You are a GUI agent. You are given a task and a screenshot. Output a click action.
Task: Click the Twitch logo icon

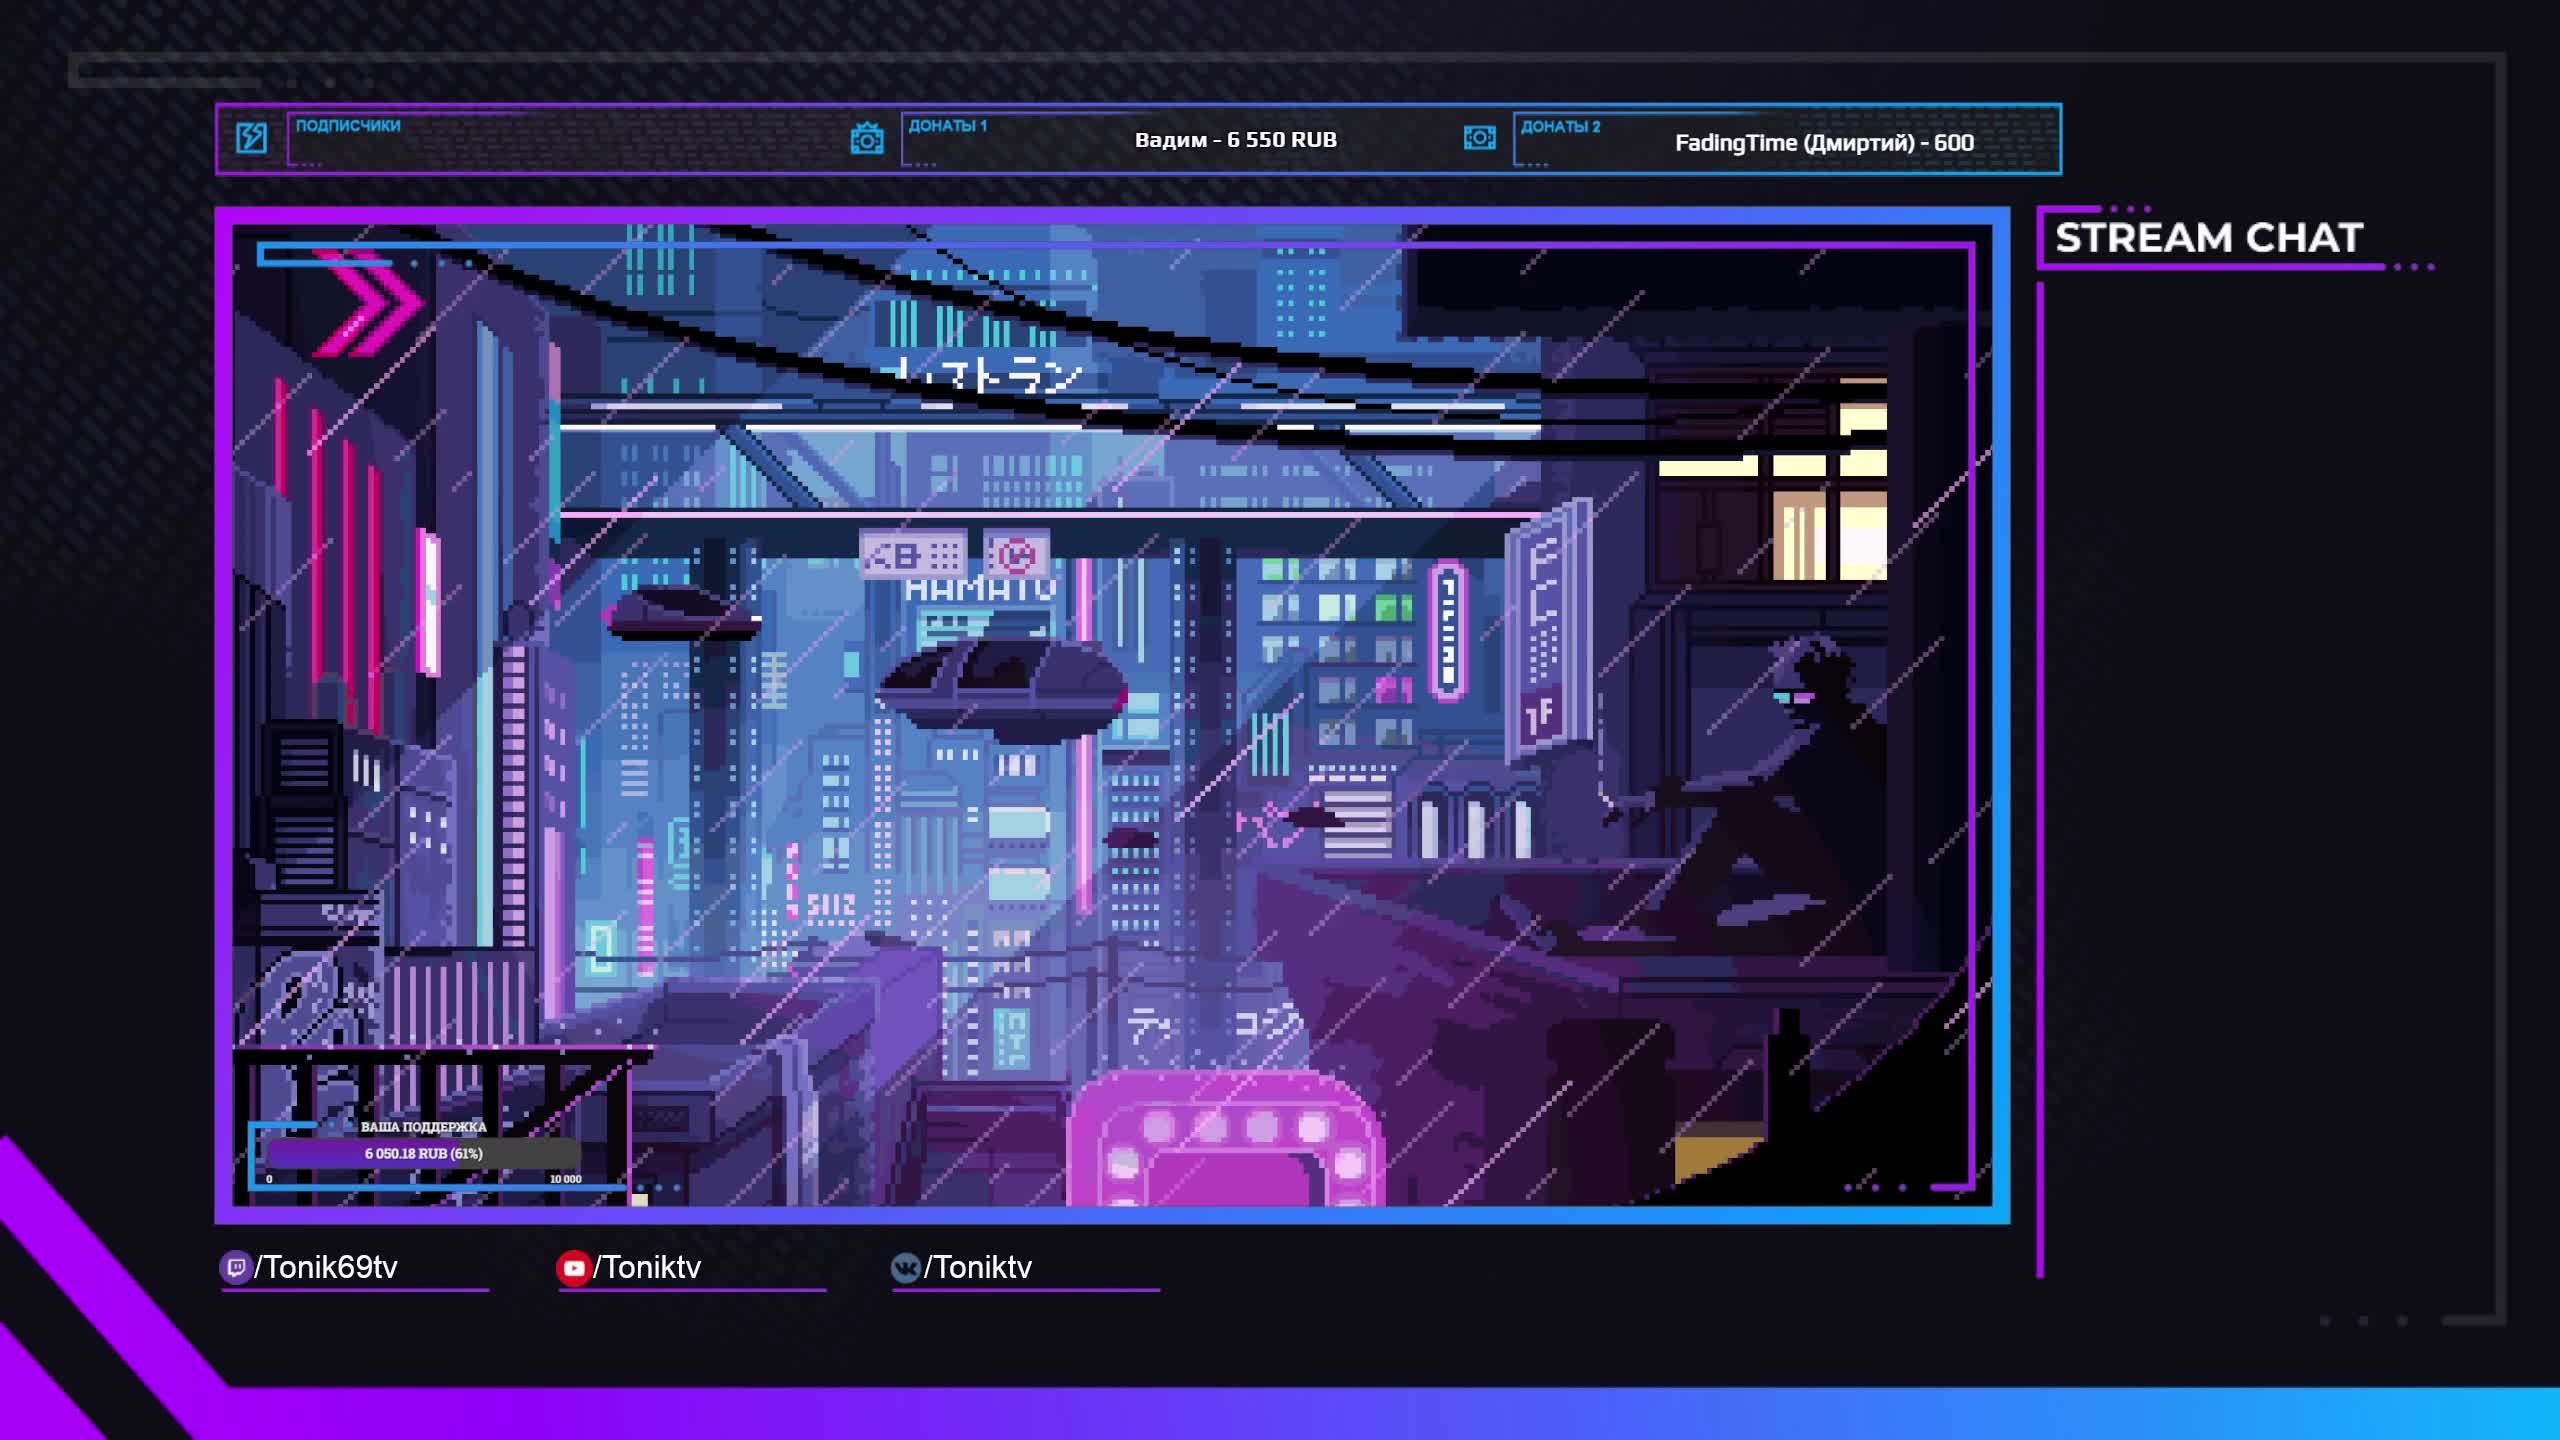pyautogui.click(x=235, y=1268)
